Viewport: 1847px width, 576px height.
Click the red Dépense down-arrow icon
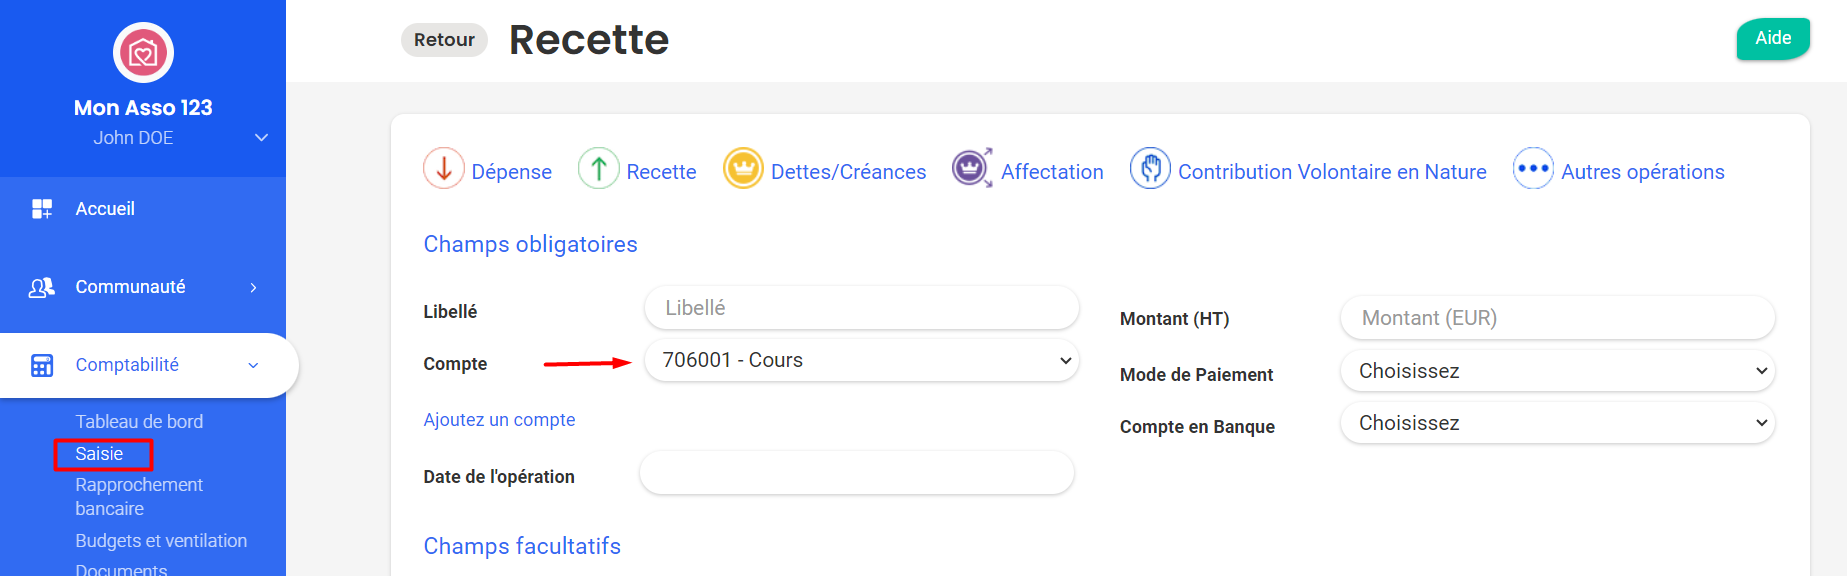(x=444, y=168)
